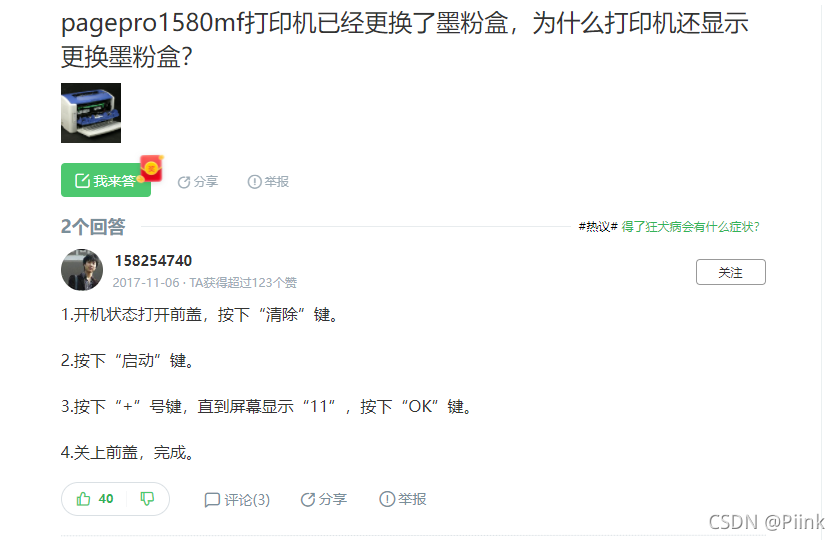
Task: Share the question via top 分享 icon
Action: pyautogui.click(x=198, y=182)
